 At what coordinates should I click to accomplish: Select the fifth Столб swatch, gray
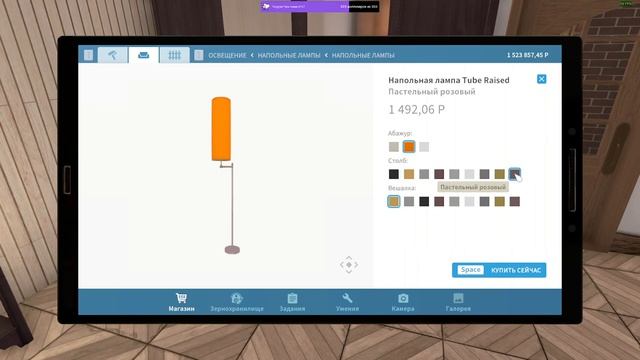click(x=454, y=174)
